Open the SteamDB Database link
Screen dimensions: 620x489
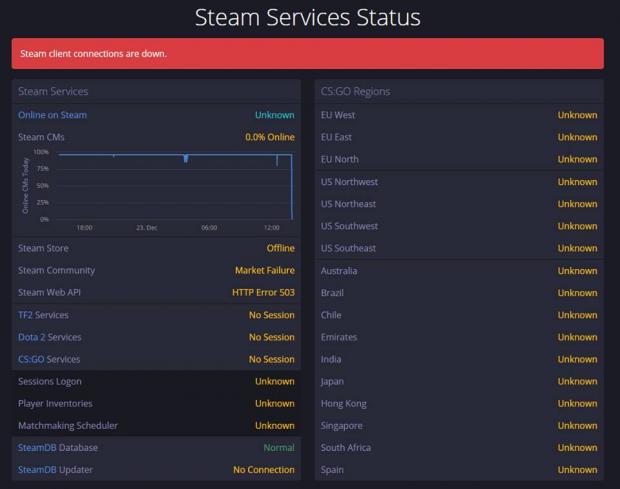click(x=57, y=448)
